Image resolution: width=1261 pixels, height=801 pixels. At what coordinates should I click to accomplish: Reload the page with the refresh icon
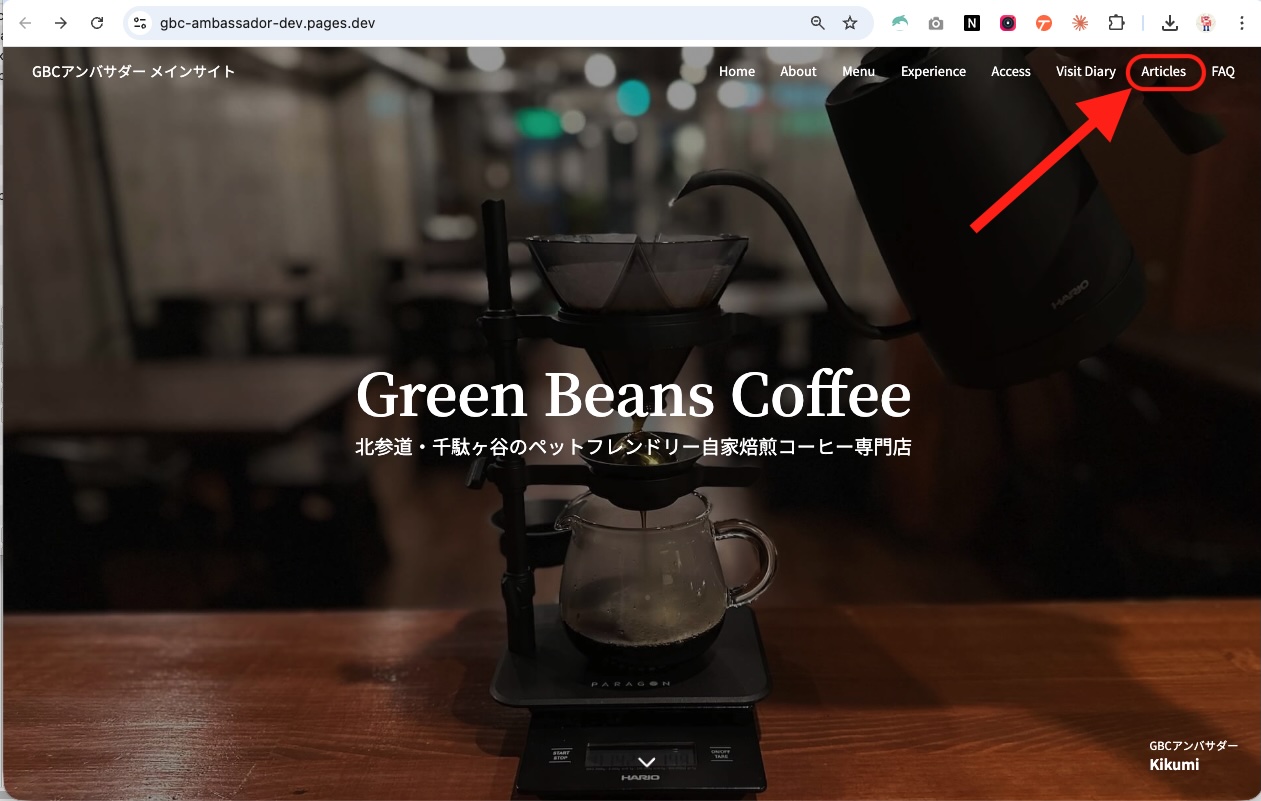97,23
